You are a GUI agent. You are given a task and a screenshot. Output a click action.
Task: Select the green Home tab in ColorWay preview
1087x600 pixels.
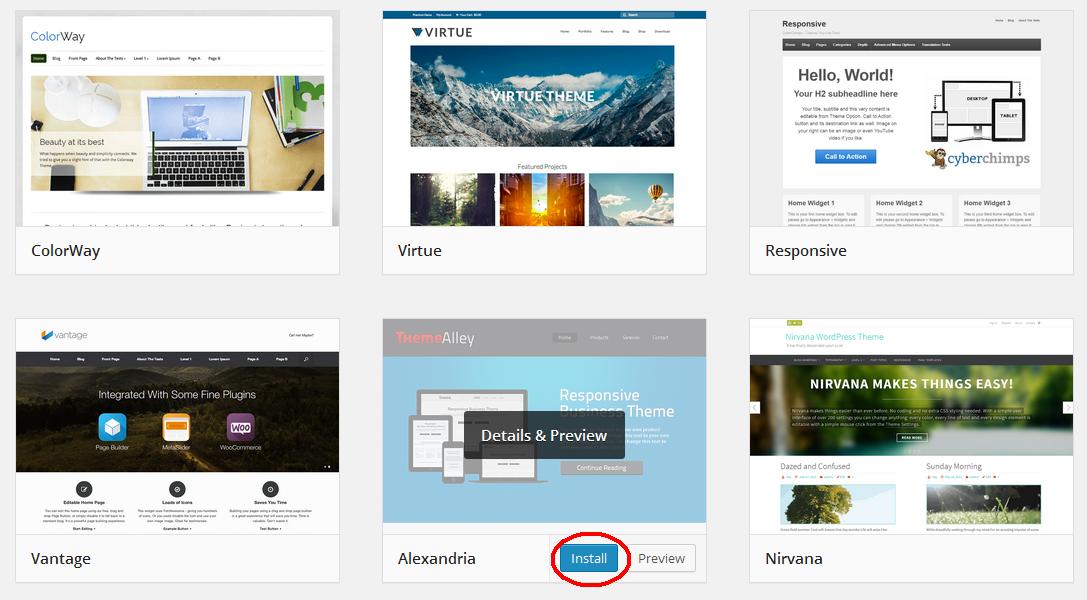click(39, 59)
